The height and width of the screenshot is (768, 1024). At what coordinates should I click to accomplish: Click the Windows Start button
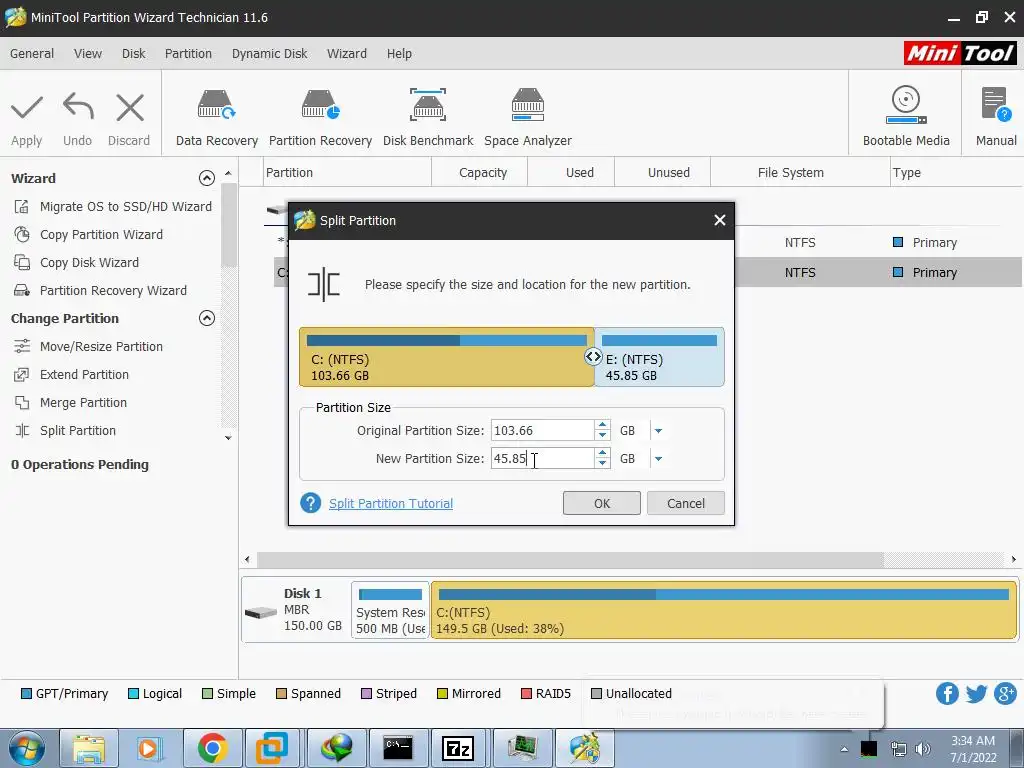26,748
